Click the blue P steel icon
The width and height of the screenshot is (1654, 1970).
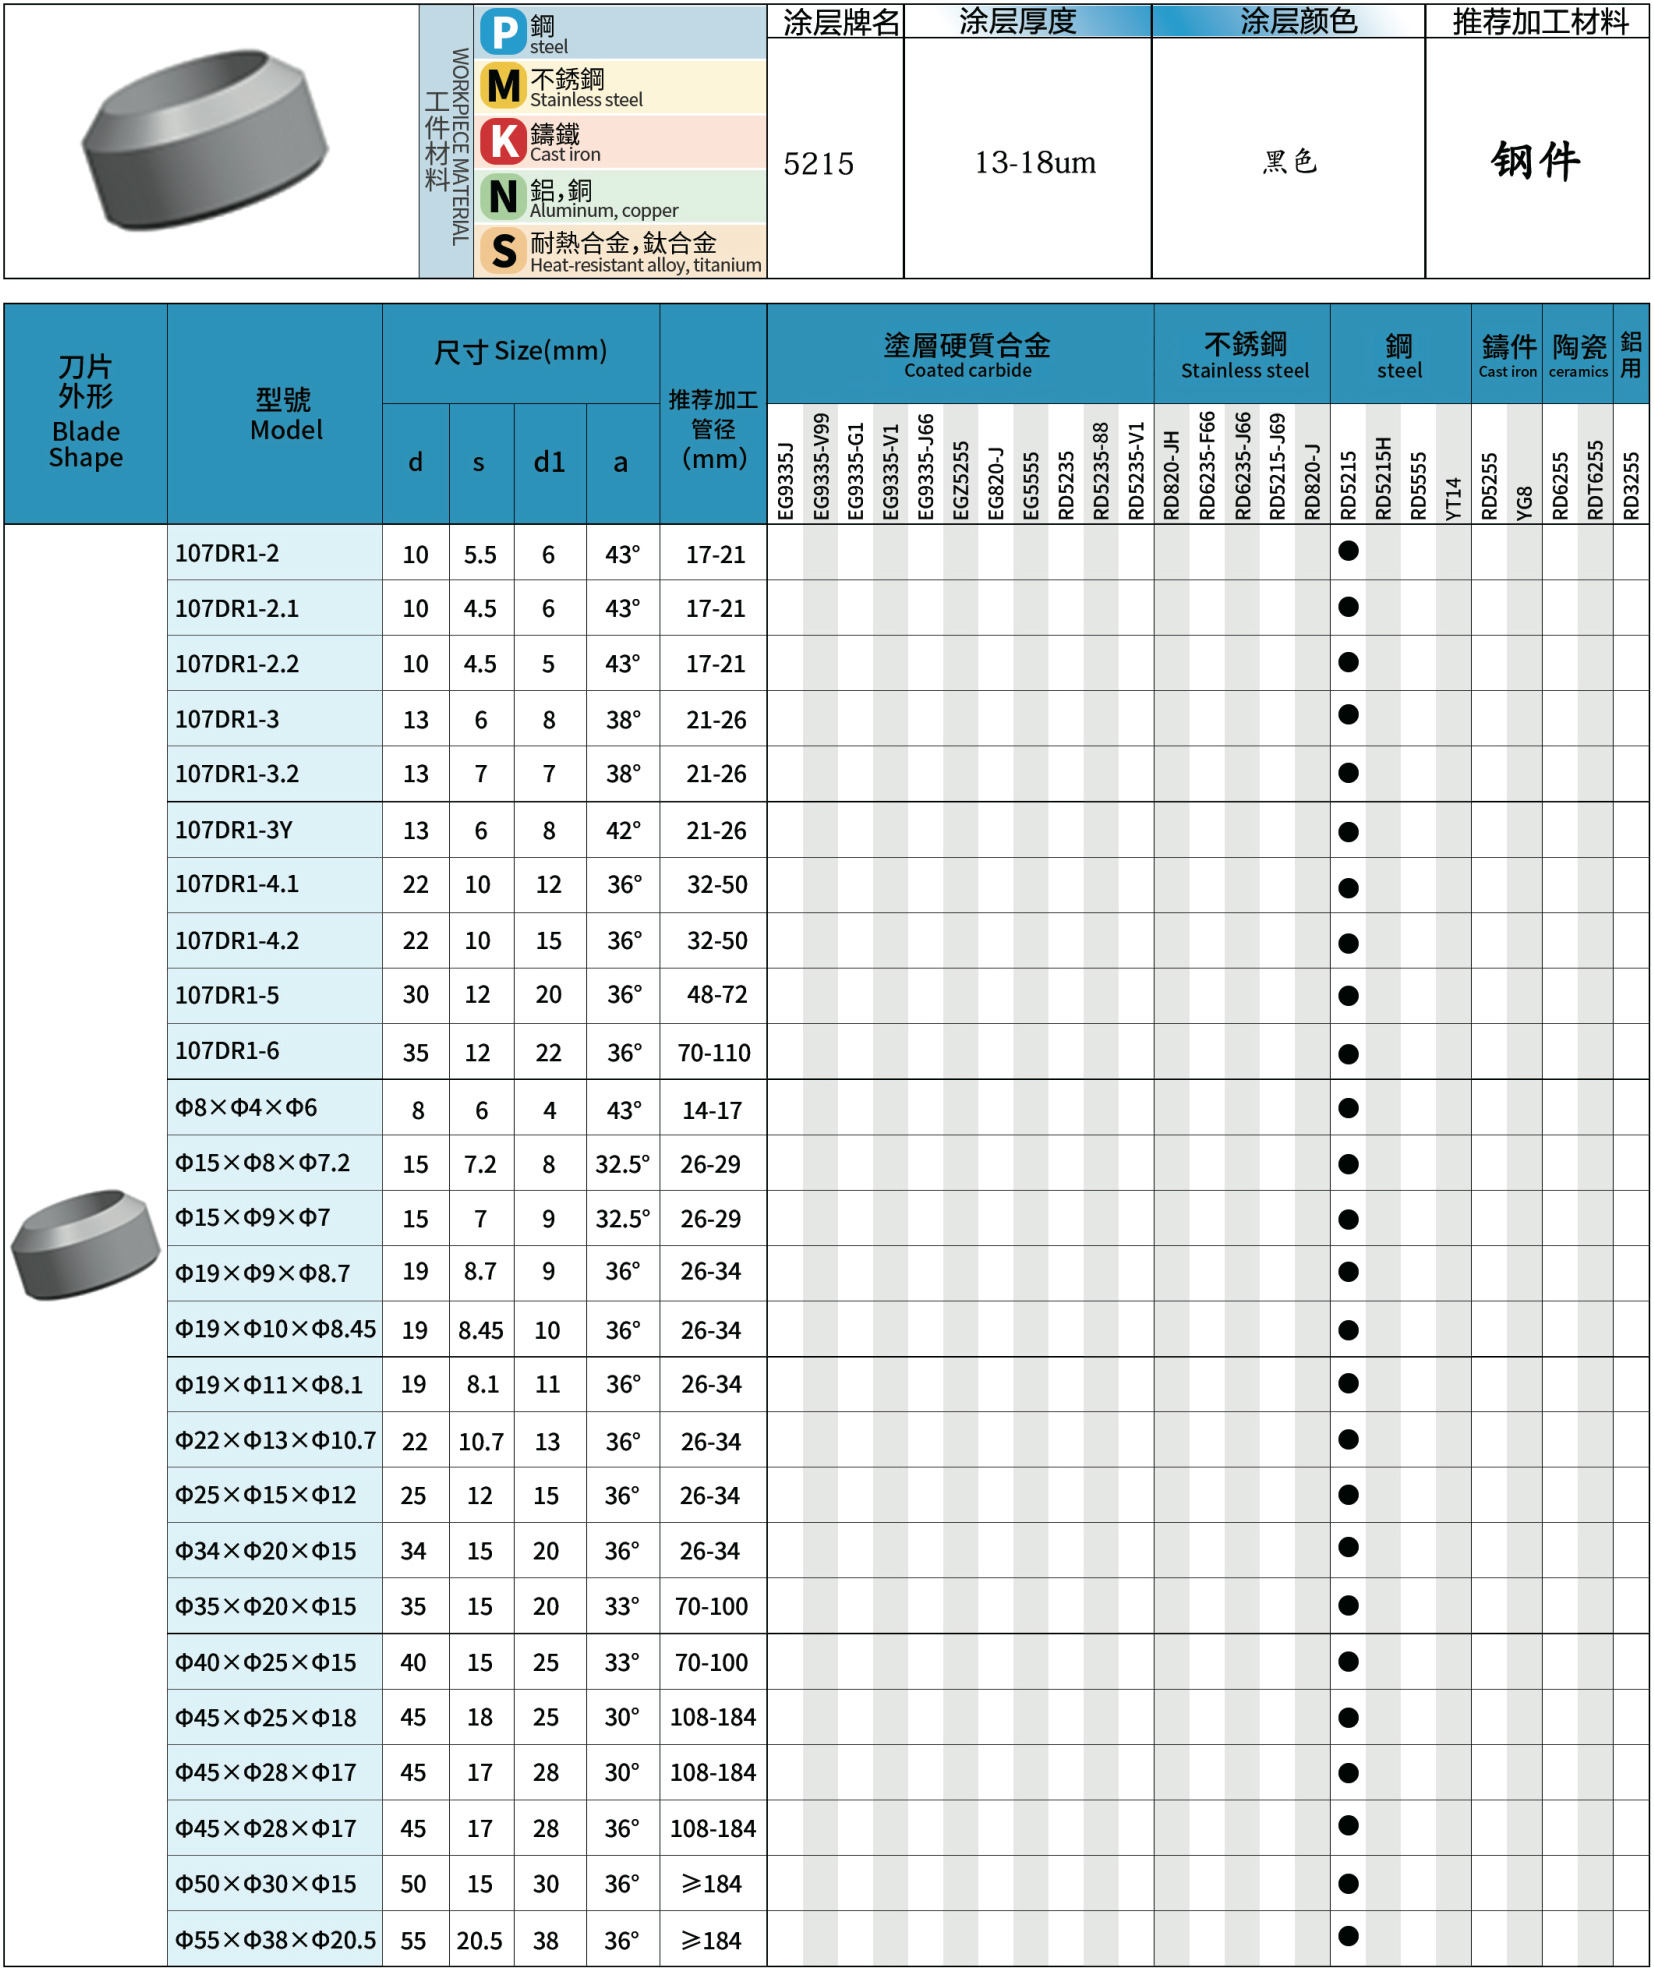click(504, 32)
